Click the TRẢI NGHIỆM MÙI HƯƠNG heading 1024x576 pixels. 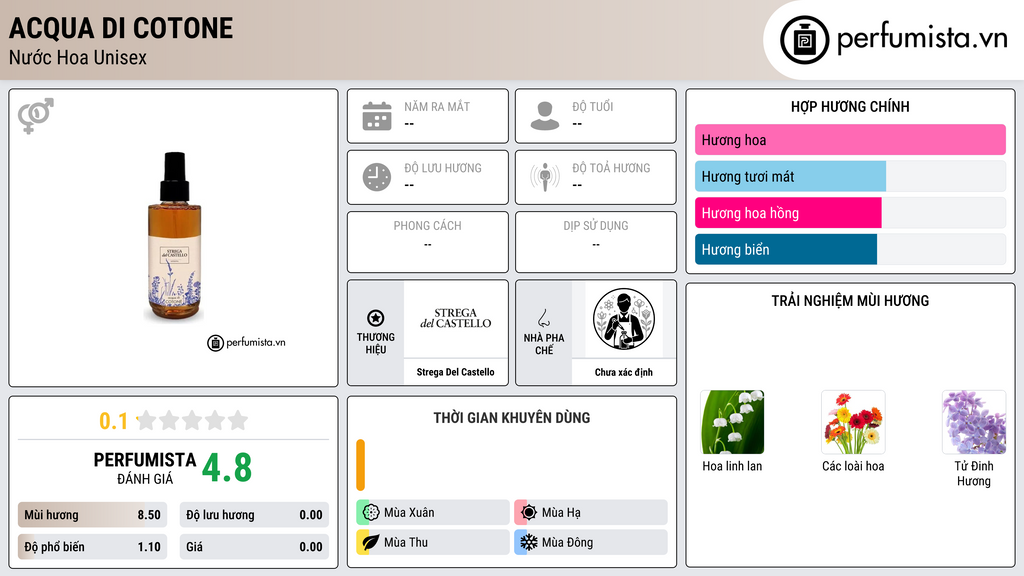click(850, 301)
